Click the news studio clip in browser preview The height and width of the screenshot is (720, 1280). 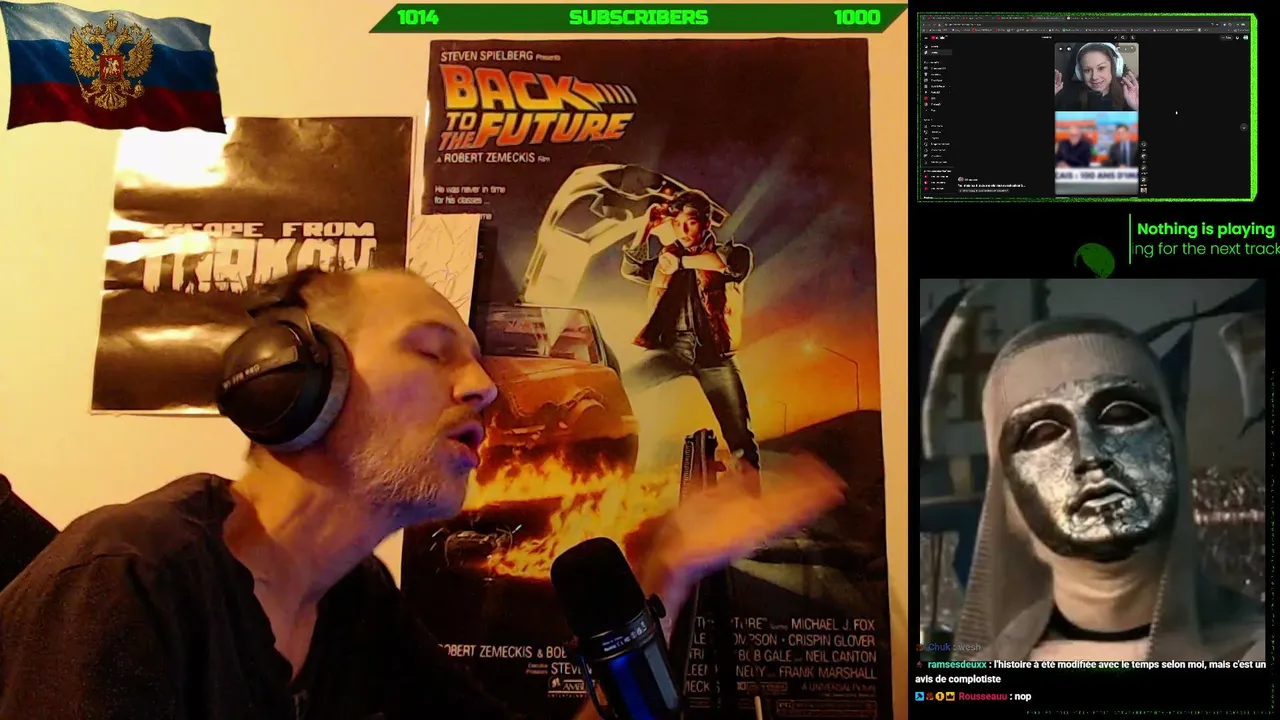tap(1096, 152)
